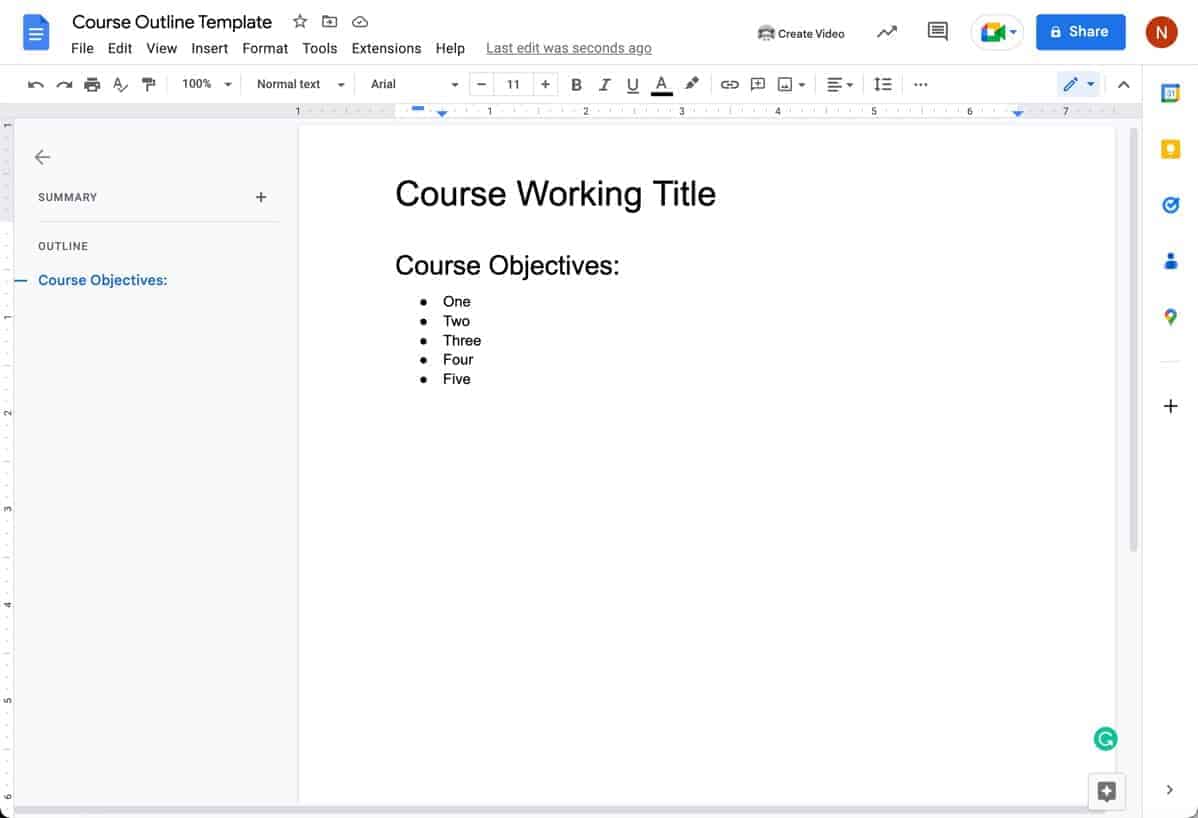This screenshot has width=1198, height=818.
Task: Click the vertical document scrollbar
Action: 1133,340
